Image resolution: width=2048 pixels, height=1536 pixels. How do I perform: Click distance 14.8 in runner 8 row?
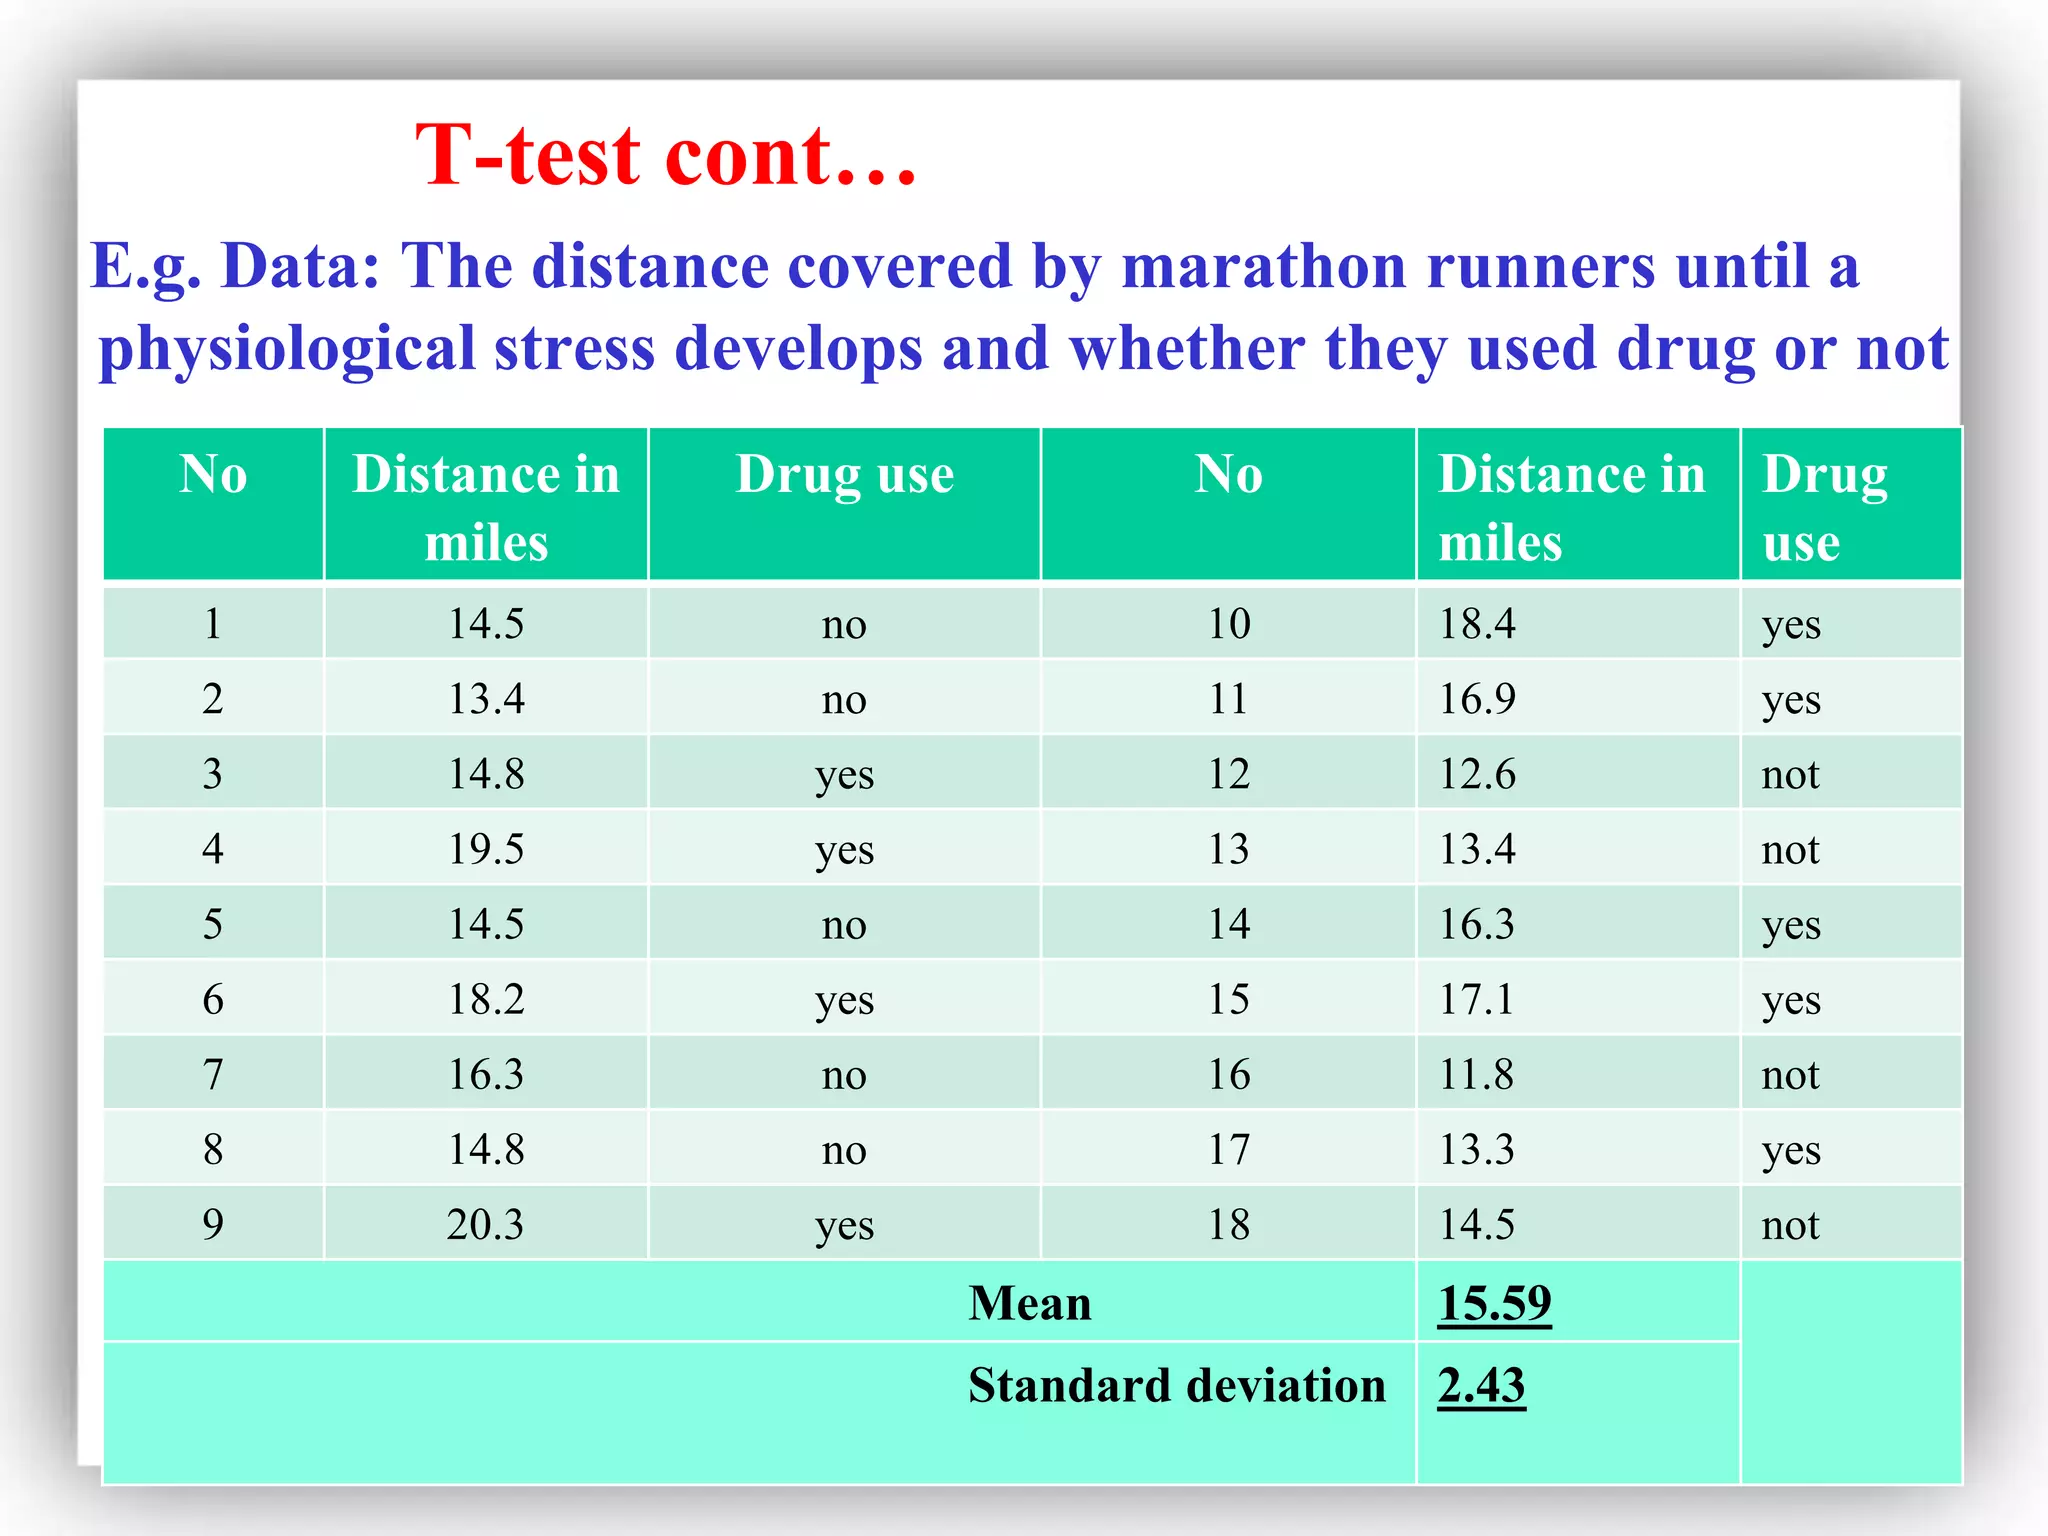tap(485, 1150)
